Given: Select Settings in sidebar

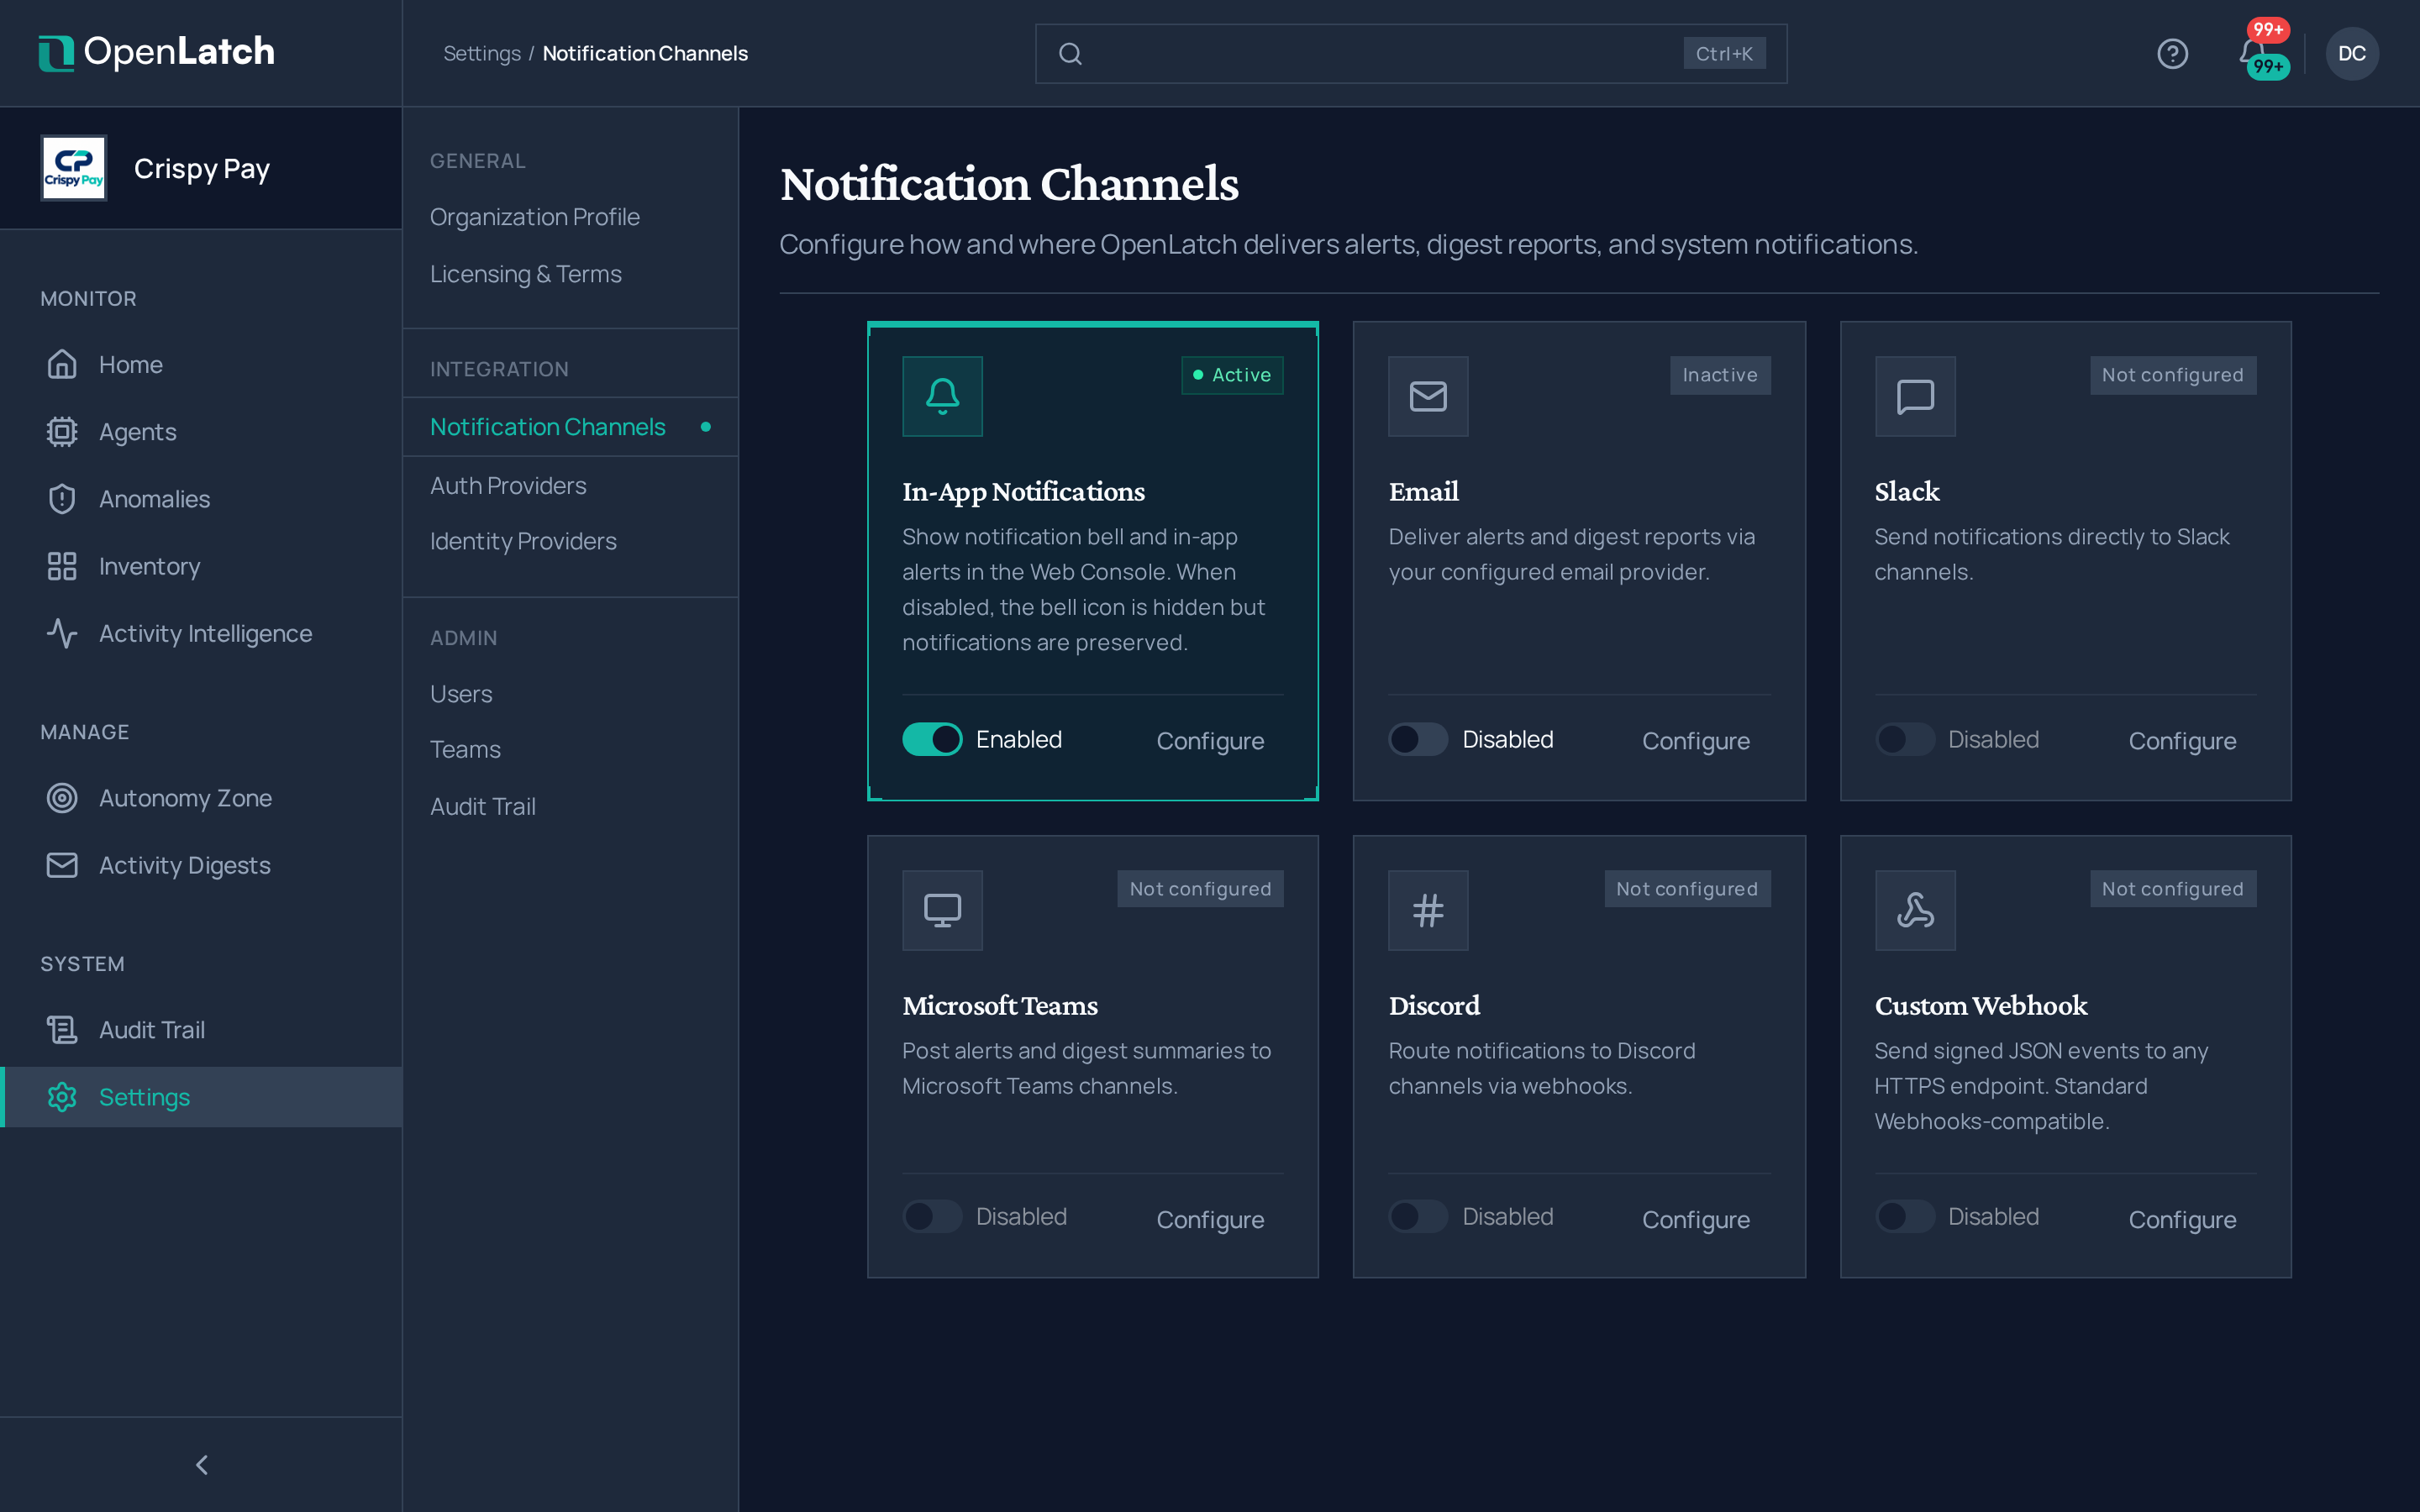Looking at the screenshot, I should [x=201, y=1097].
